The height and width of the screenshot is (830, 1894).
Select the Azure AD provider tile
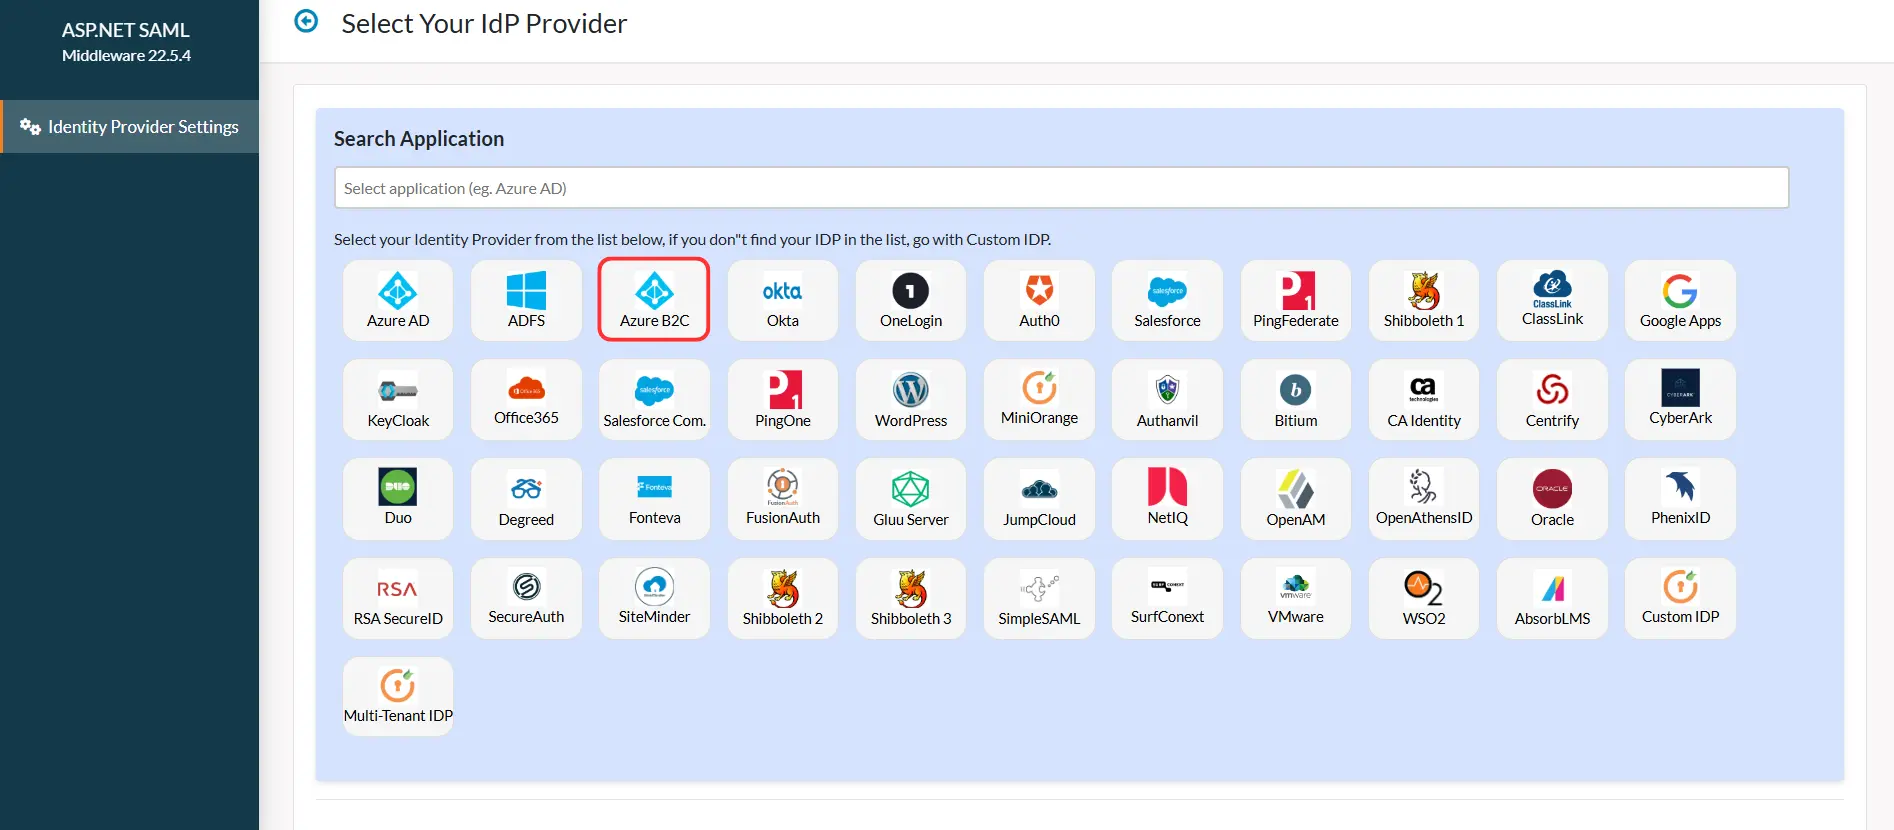[x=398, y=300]
